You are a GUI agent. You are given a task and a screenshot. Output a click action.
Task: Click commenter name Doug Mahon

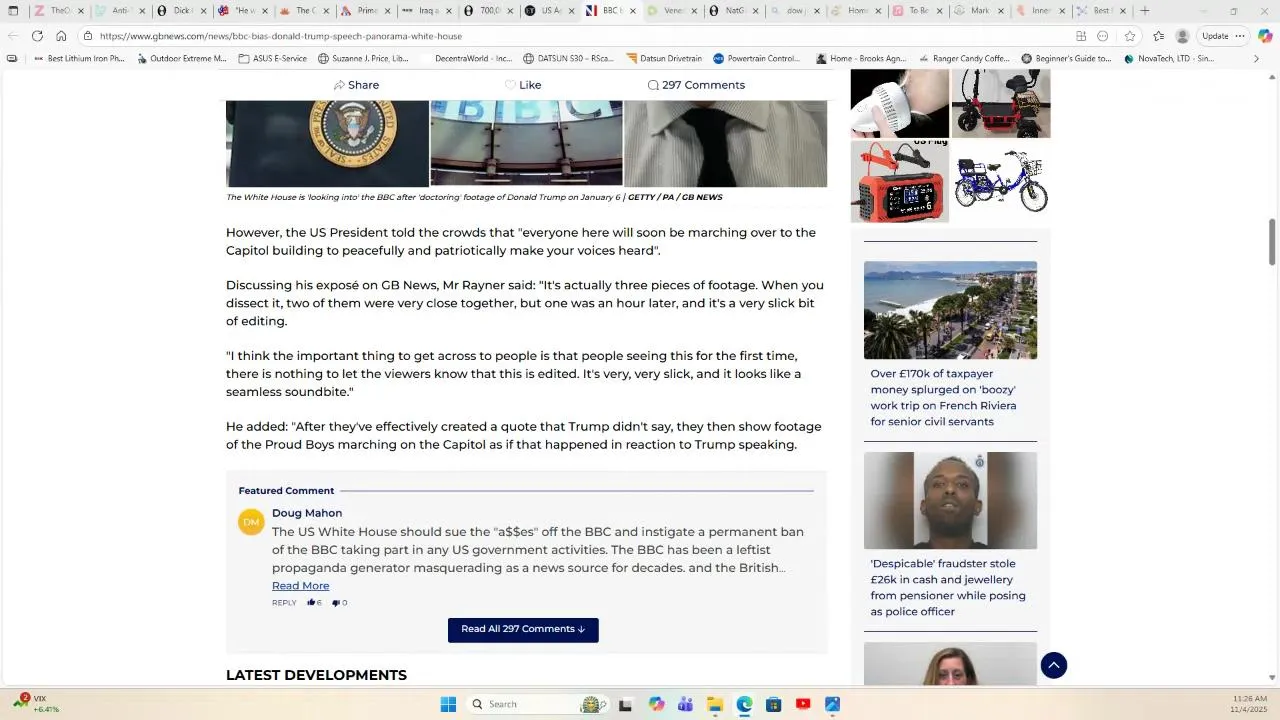coord(307,513)
